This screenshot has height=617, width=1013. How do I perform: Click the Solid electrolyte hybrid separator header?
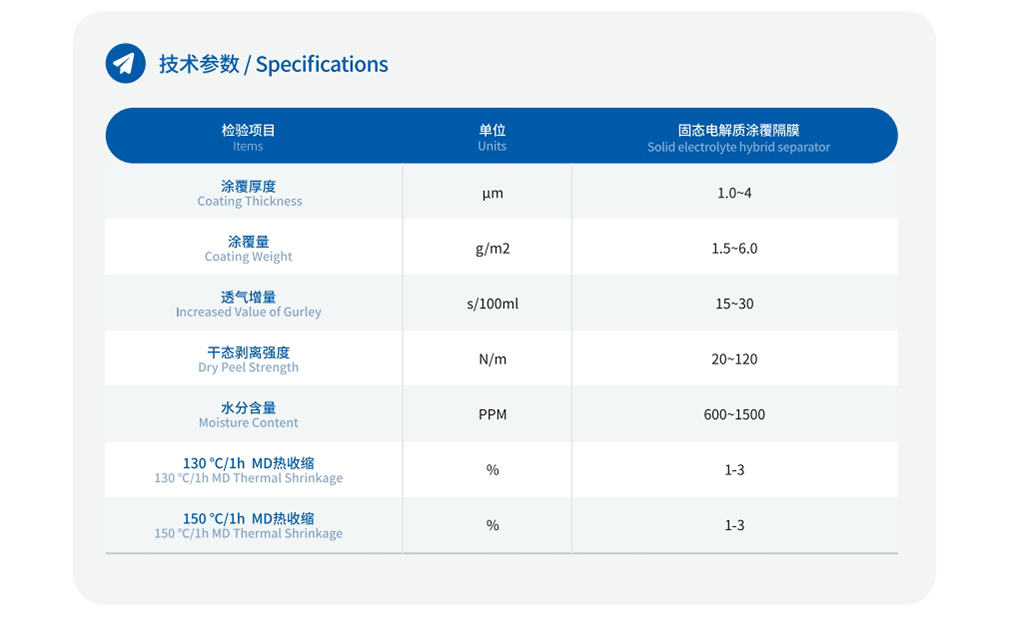click(x=738, y=137)
